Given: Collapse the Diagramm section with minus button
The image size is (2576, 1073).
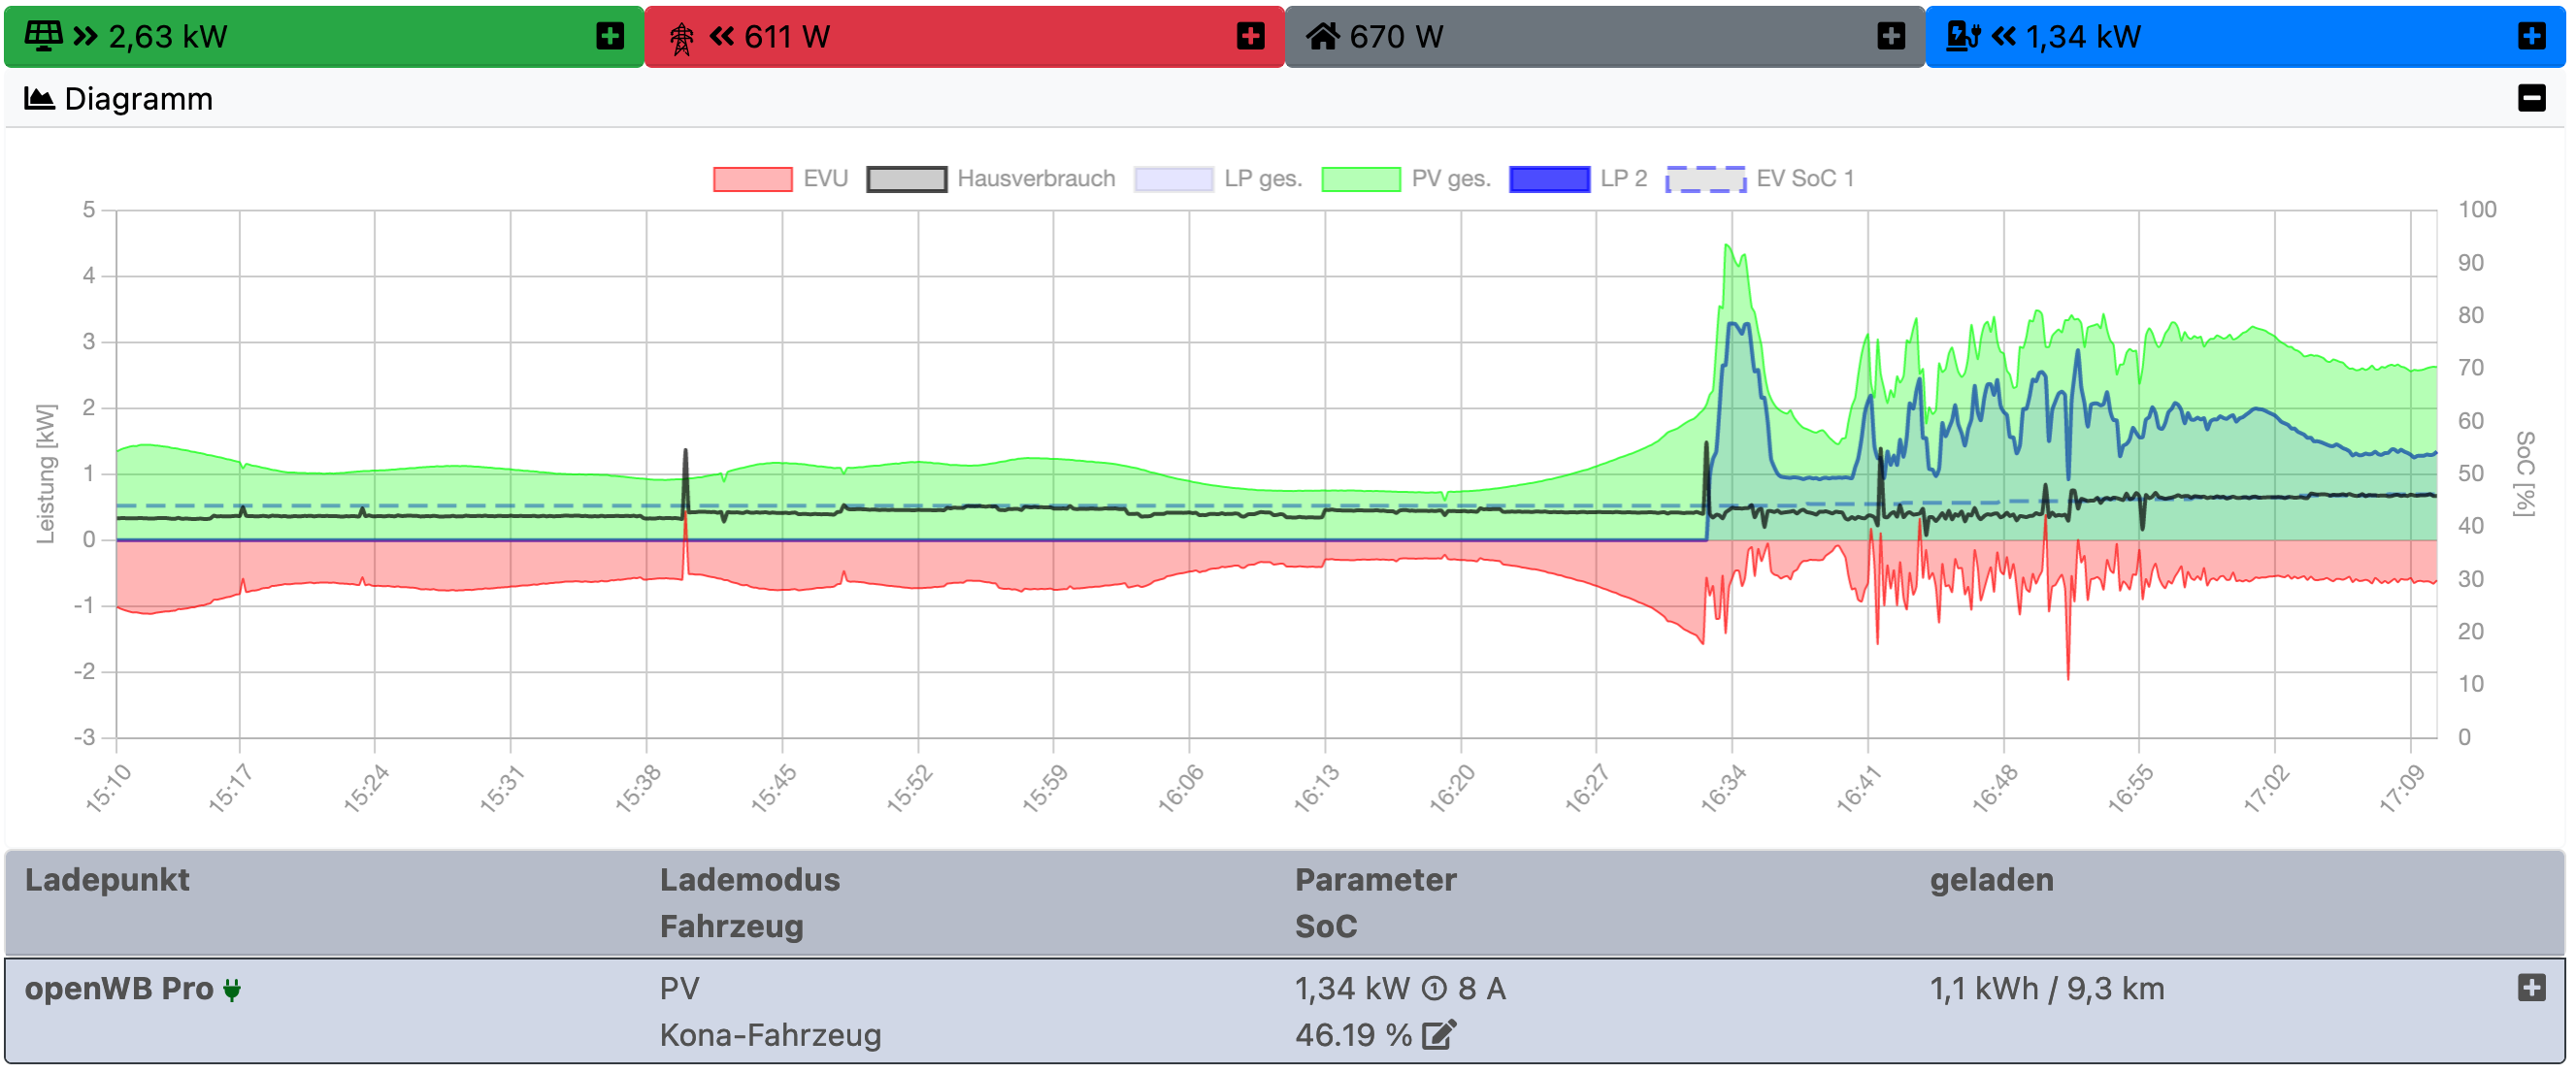Looking at the screenshot, I should pyautogui.click(x=2531, y=98).
